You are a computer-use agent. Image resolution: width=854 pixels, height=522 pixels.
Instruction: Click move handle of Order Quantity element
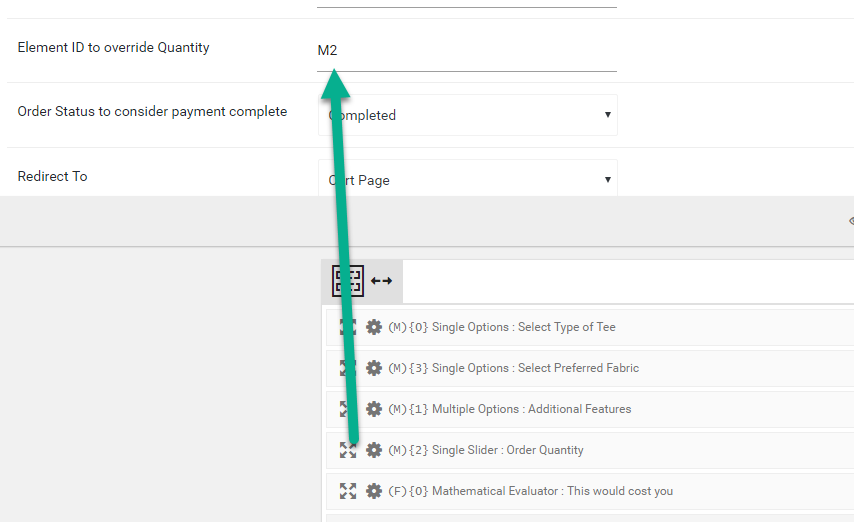click(348, 450)
